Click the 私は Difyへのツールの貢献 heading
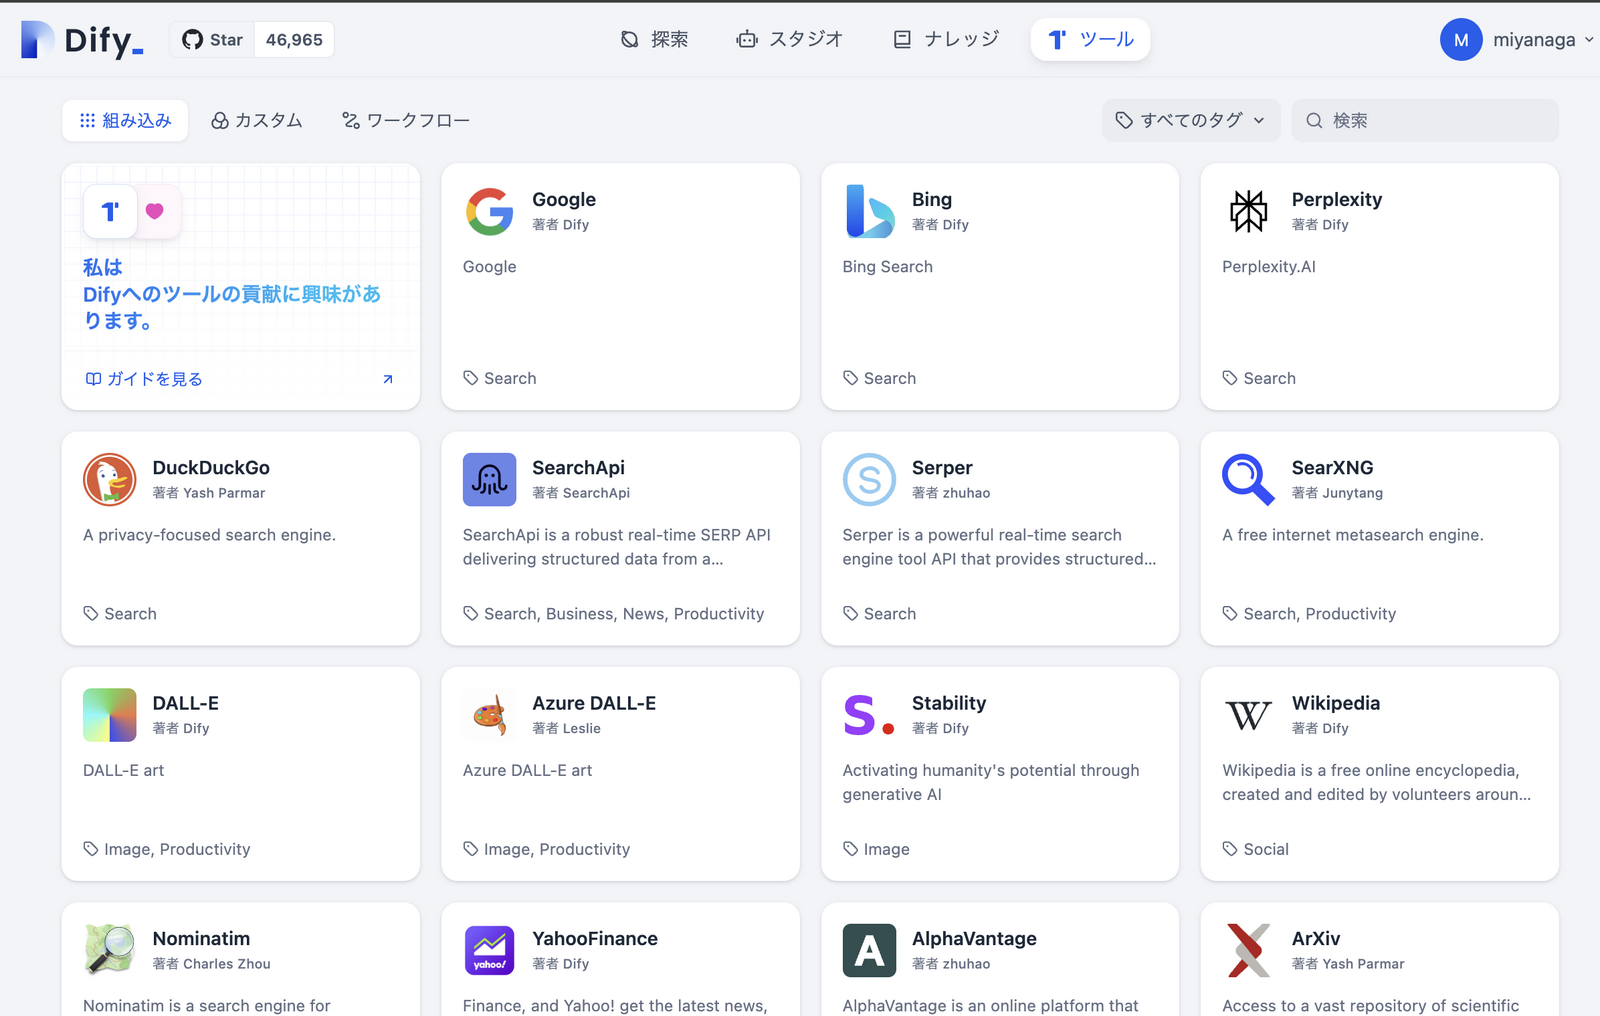The width and height of the screenshot is (1600, 1016). 232,294
